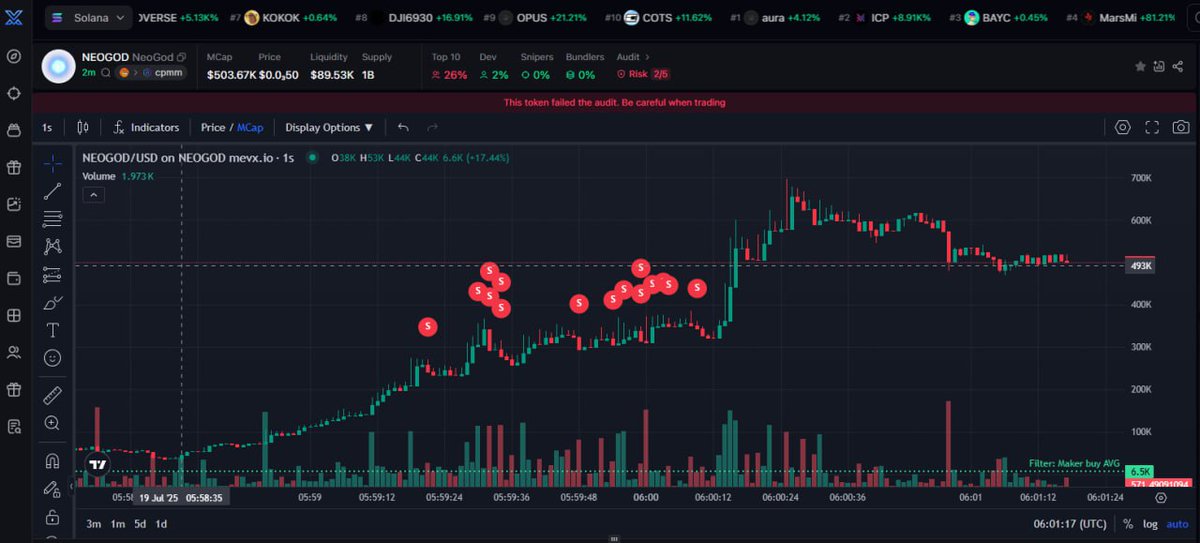Select the 3m time range
1200x543 pixels.
(x=94, y=524)
